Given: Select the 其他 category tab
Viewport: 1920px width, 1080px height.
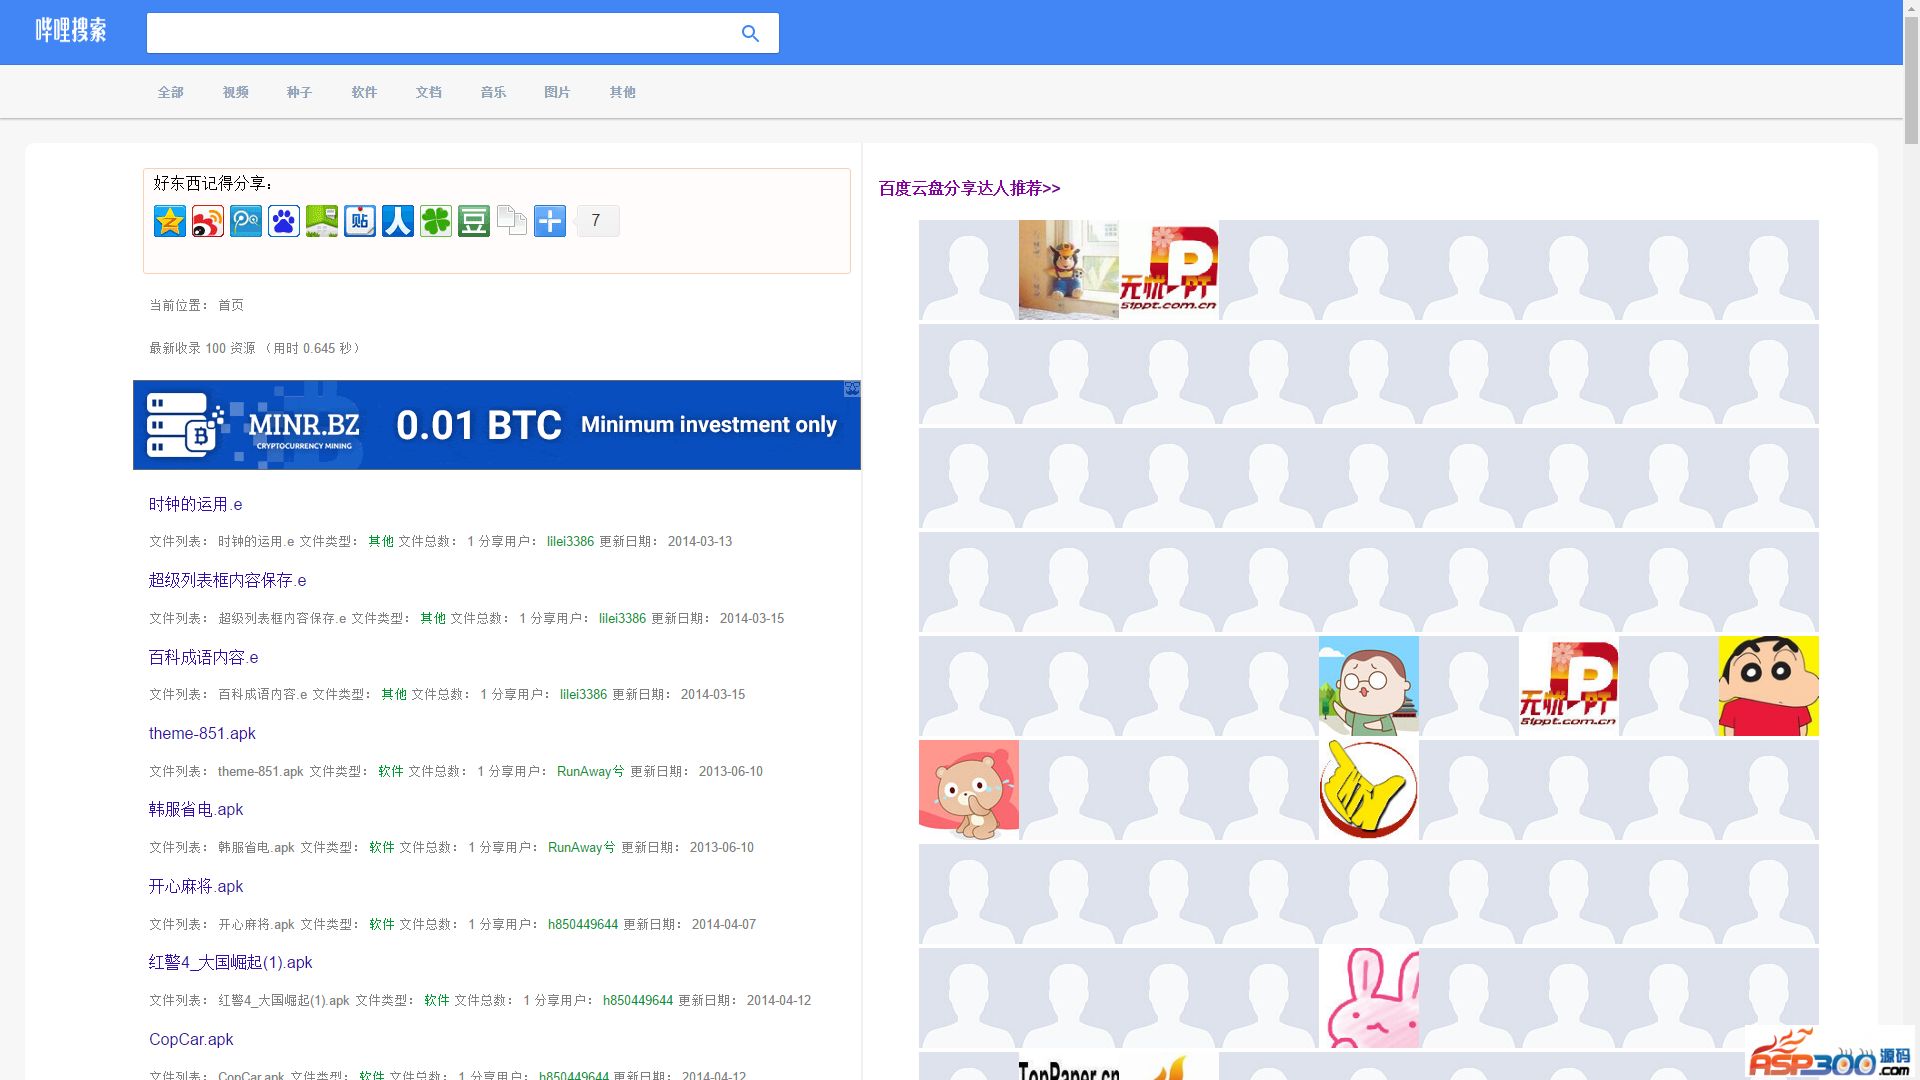Looking at the screenshot, I should coord(622,92).
